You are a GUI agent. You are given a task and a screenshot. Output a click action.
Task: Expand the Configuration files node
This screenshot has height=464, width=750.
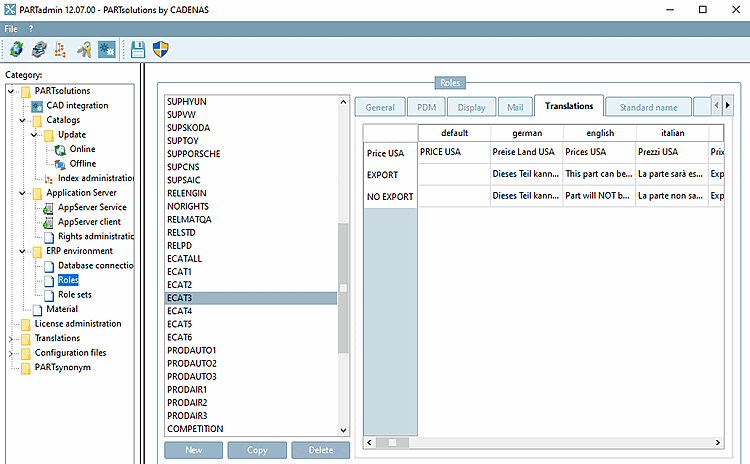click(x=11, y=354)
